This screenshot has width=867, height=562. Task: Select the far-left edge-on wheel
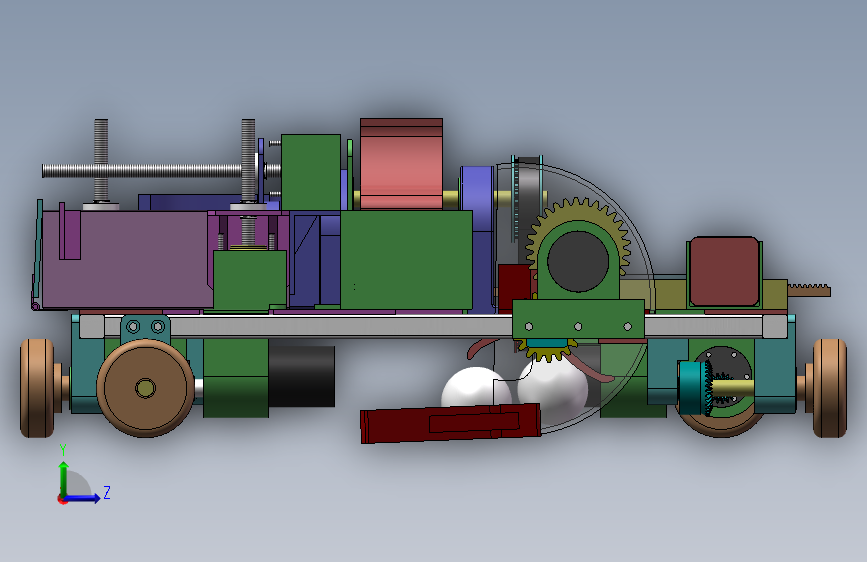pyautogui.click(x=38, y=388)
